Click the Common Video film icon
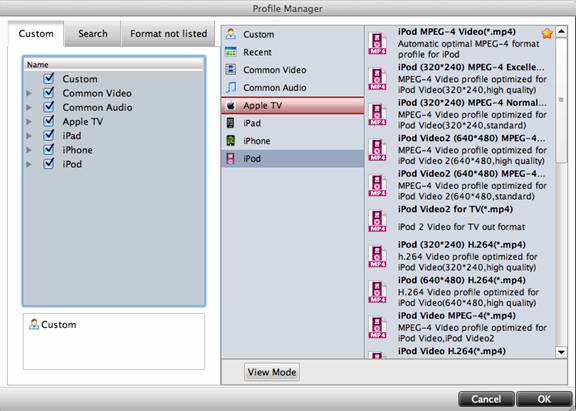 coord(230,69)
